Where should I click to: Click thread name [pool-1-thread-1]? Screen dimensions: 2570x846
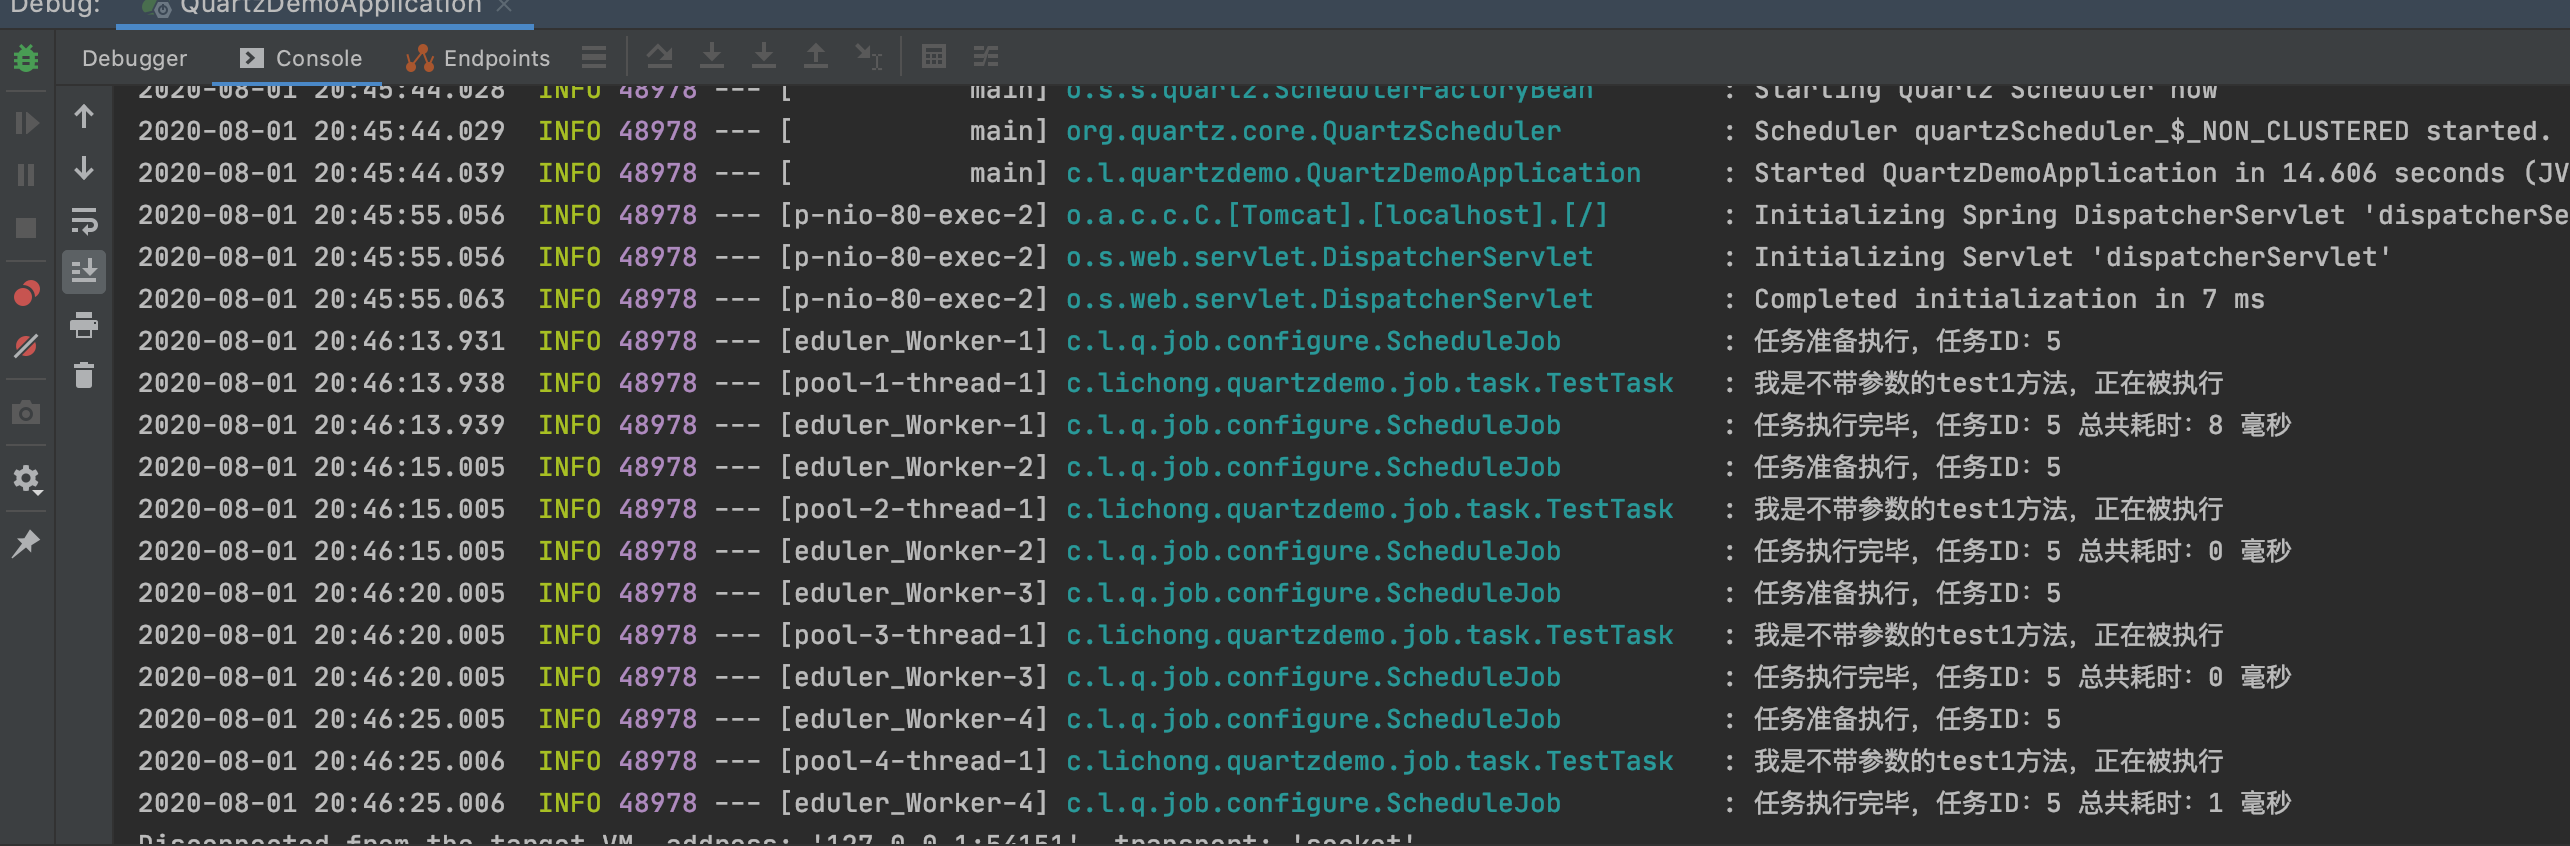914,383
